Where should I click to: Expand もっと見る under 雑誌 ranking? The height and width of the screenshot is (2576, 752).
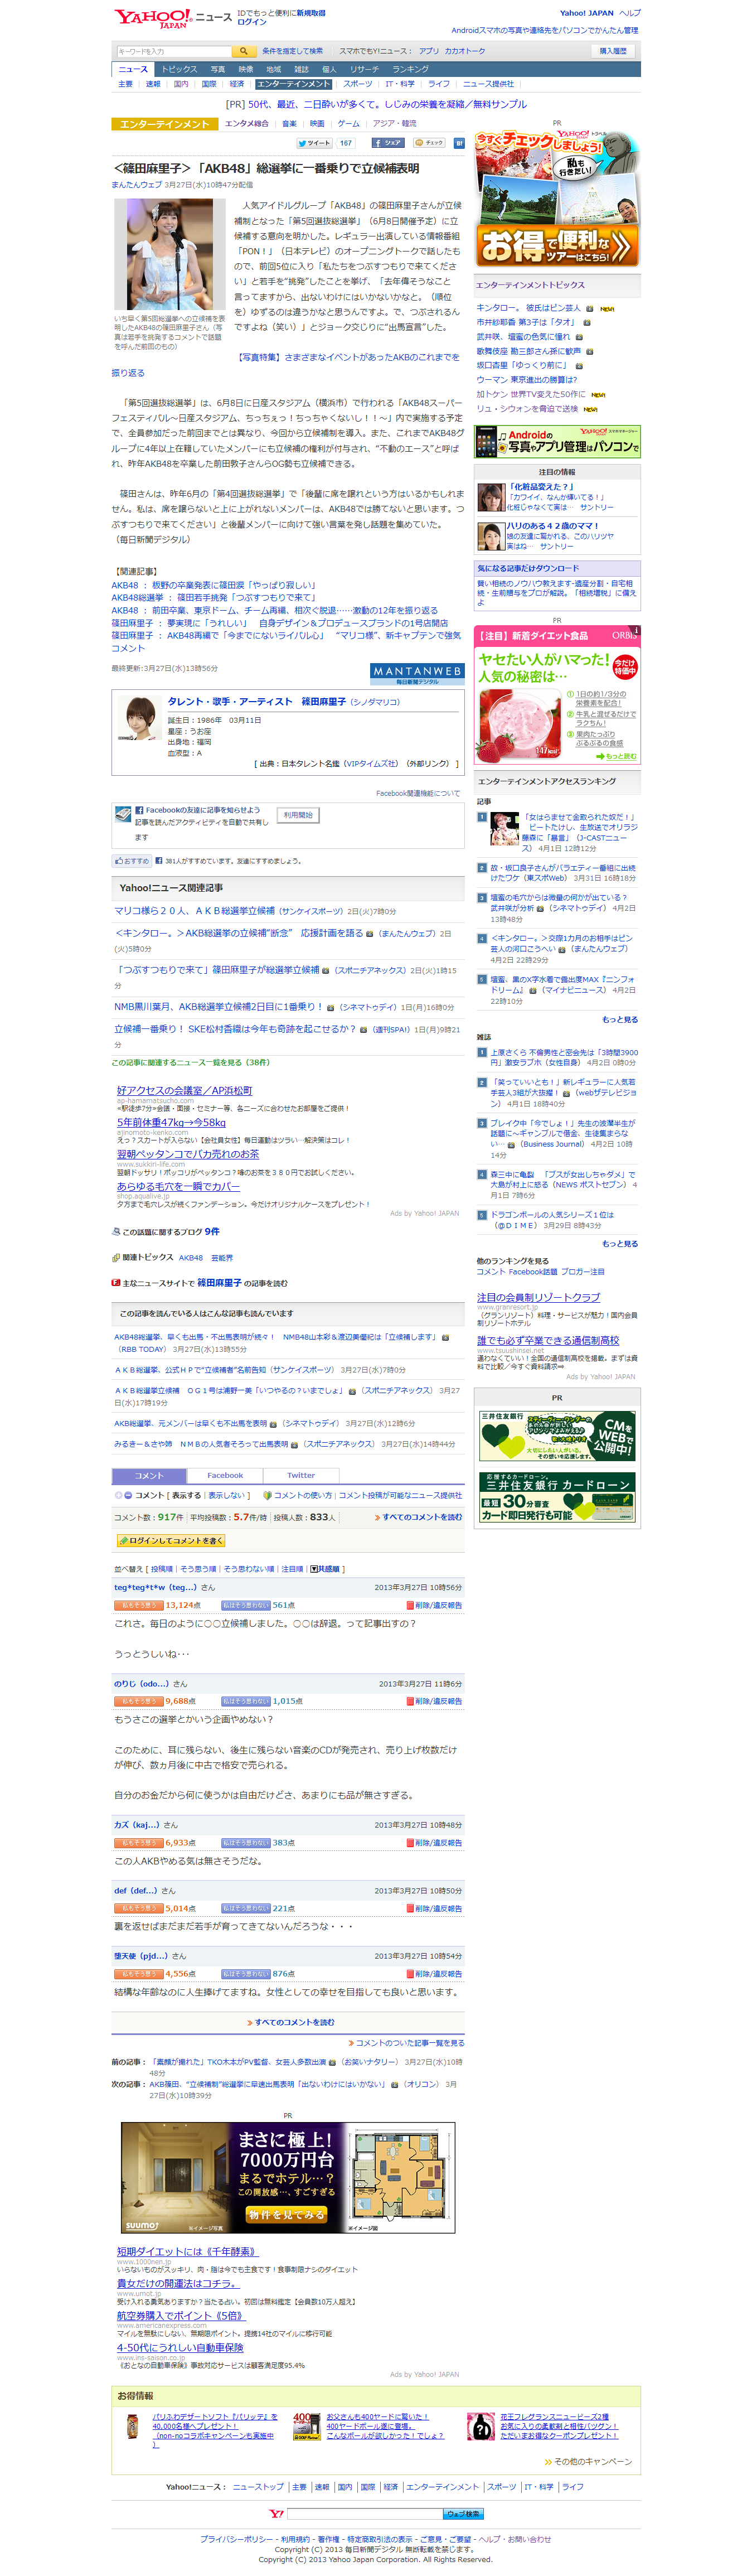[620, 1244]
